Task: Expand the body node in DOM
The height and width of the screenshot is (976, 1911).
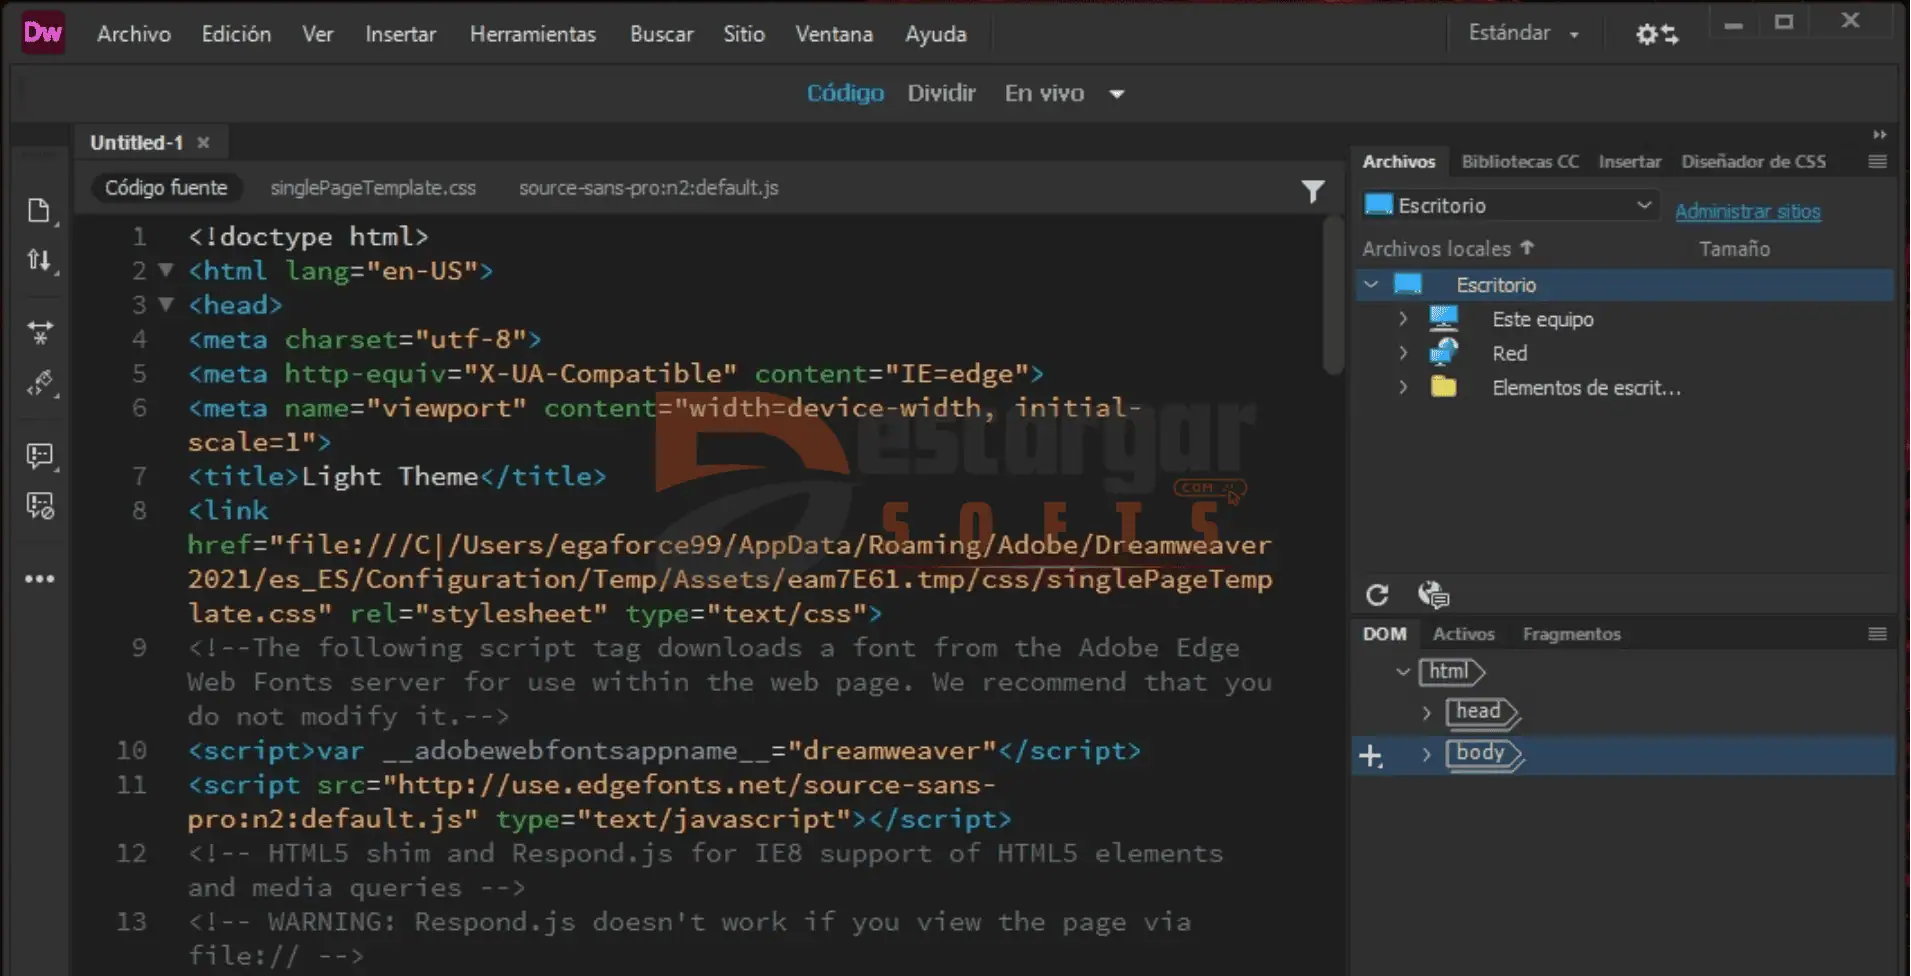Action: [x=1427, y=754]
